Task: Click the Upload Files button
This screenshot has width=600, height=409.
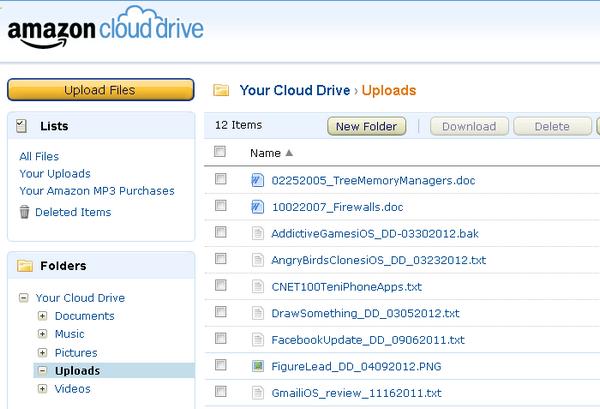Action: coord(101,90)
